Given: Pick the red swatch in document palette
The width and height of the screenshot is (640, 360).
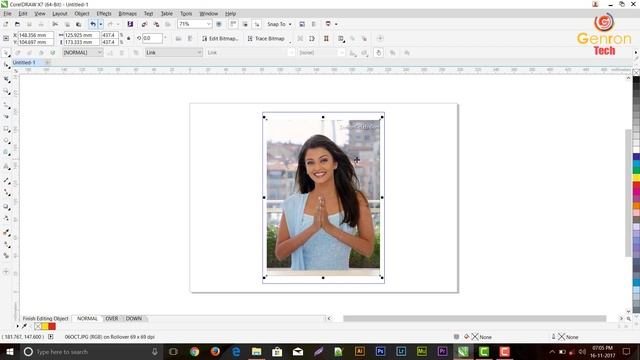Looking at the screenshot, I should pos(52,326).
